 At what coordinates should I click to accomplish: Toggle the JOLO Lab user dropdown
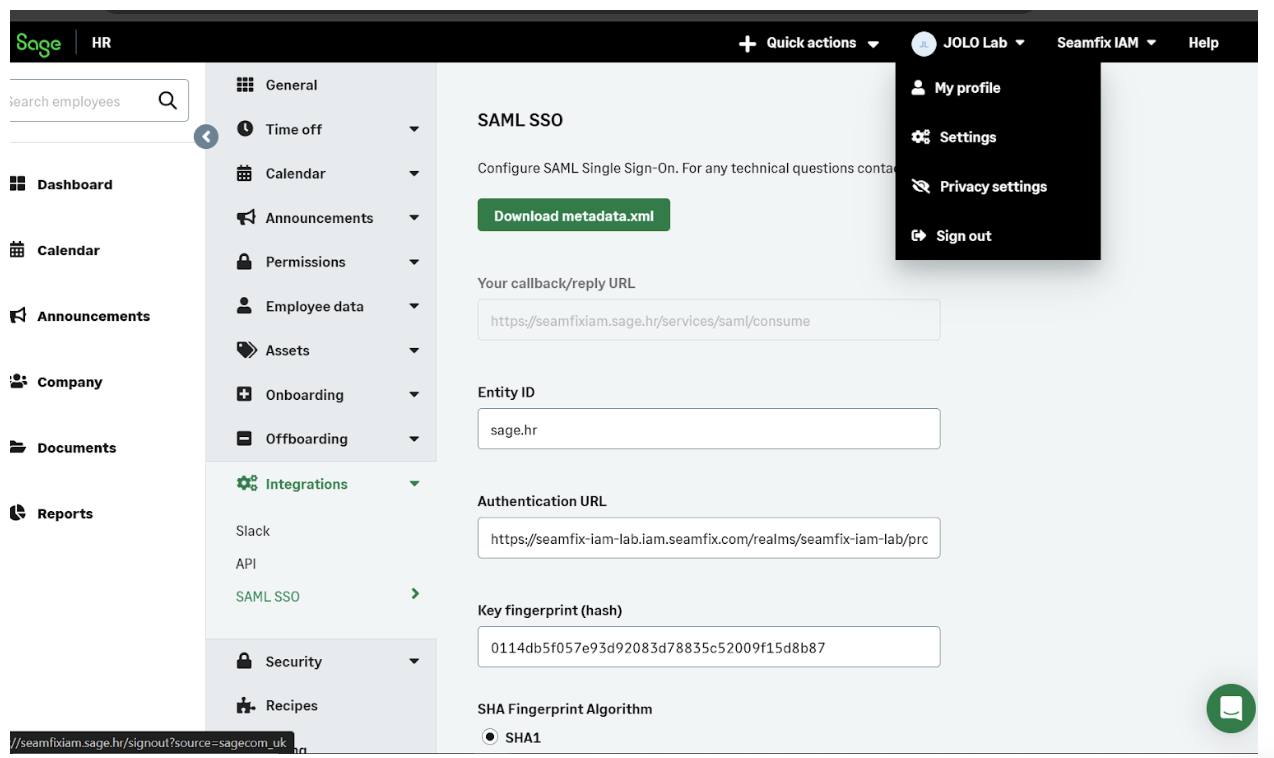(x=968, y=43)
